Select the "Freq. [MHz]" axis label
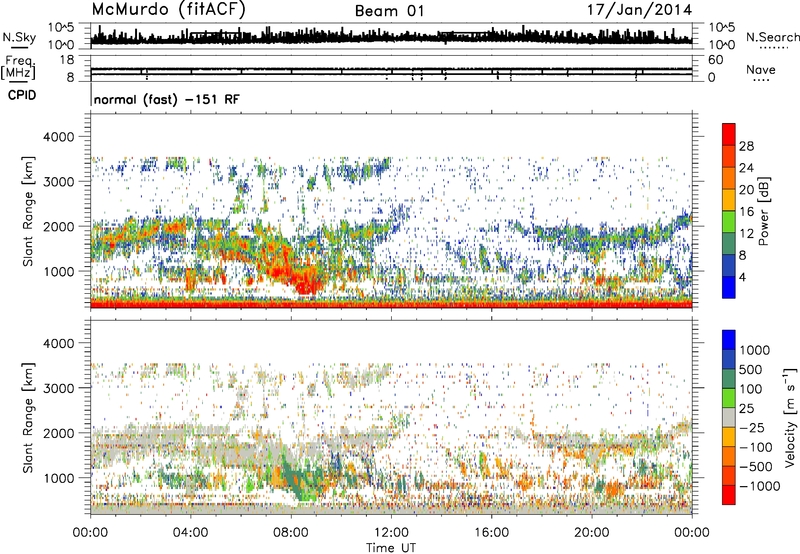The width and height of the screenshot is (800, 554). (19, 68)
